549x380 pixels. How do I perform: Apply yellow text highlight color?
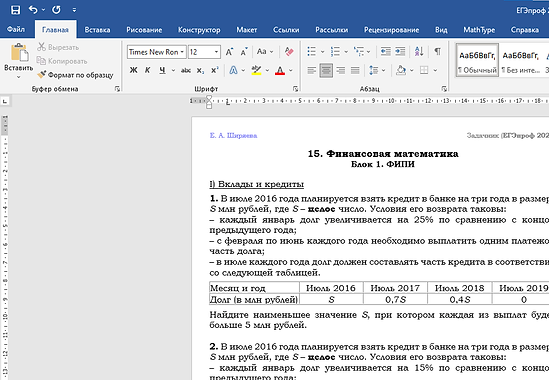[256, 70]
